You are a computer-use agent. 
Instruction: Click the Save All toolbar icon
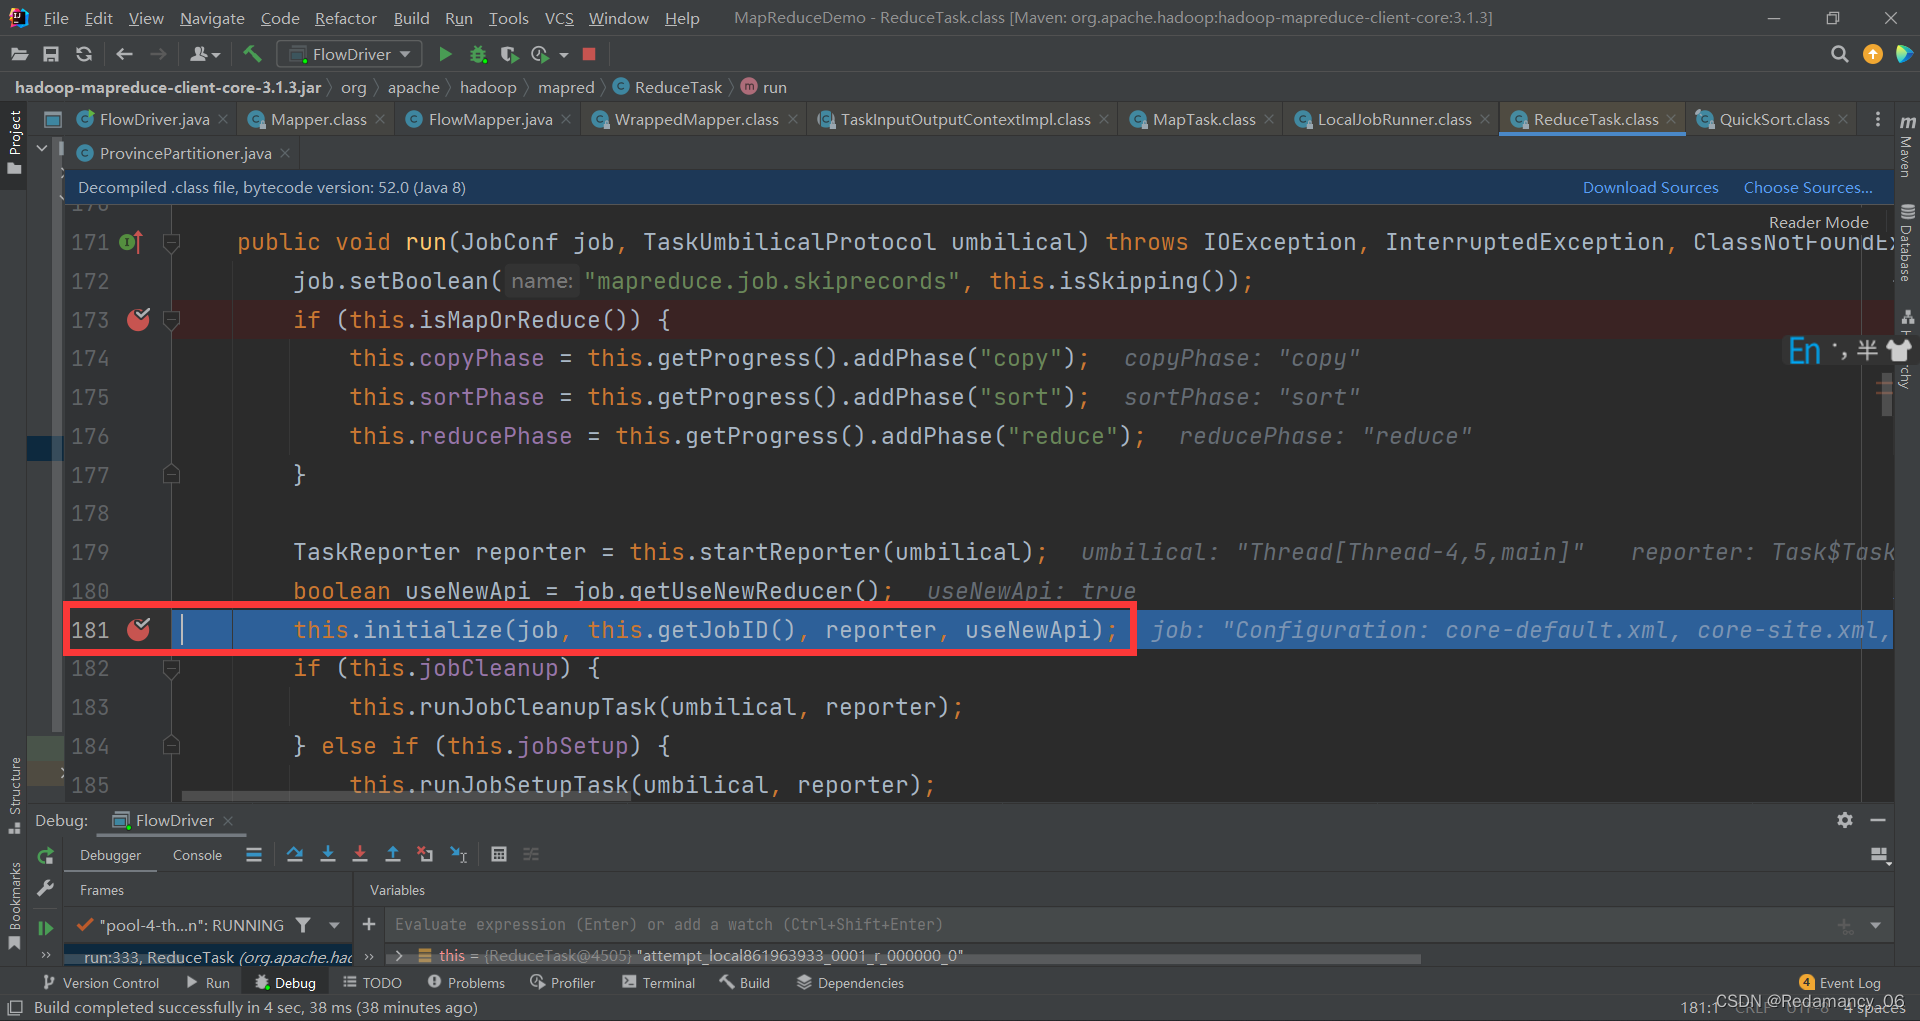tap(51, 54)
